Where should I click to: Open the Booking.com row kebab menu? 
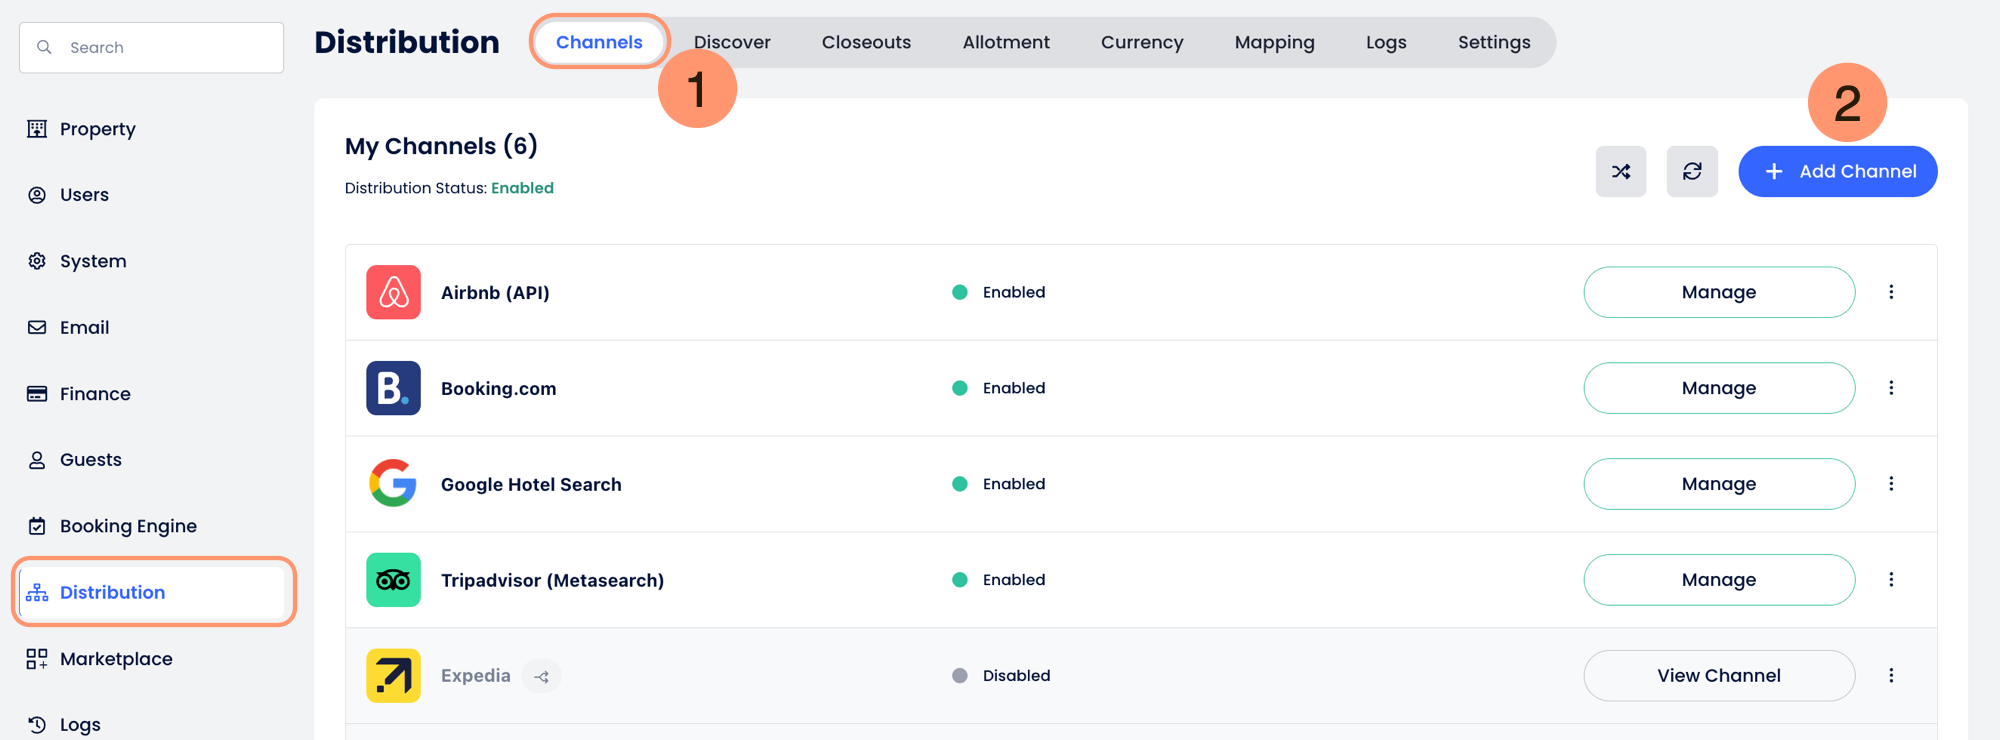tap(1891, 388)
